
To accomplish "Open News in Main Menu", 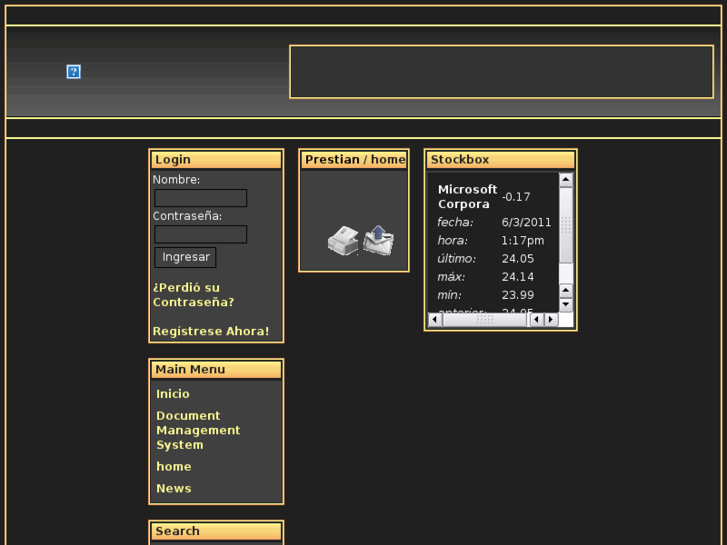I will (173, 488).
